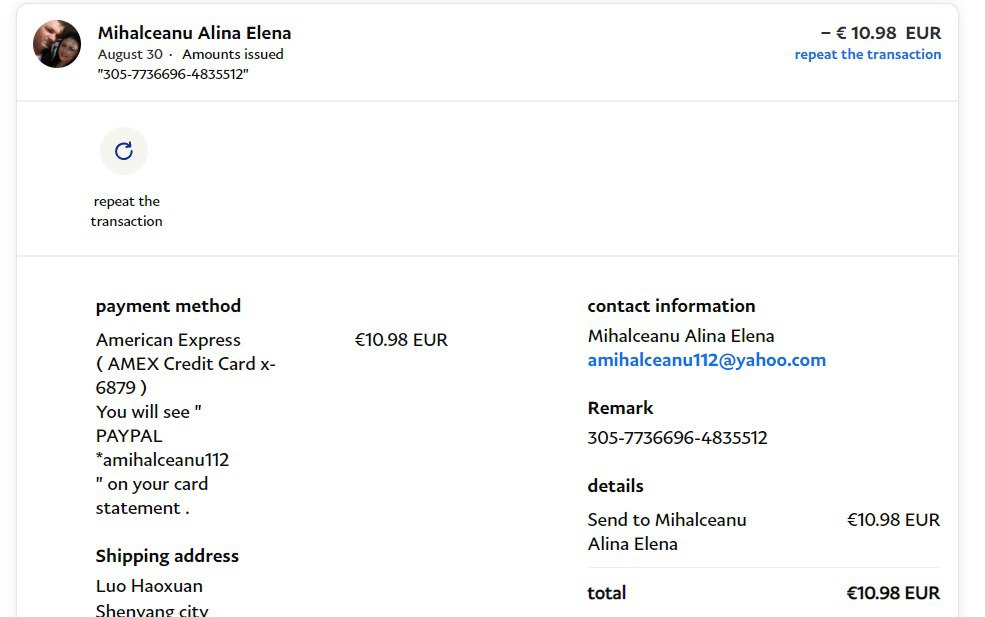
Task: Click the circular repeat transaction icon
Action: click(x=124, y=151)
